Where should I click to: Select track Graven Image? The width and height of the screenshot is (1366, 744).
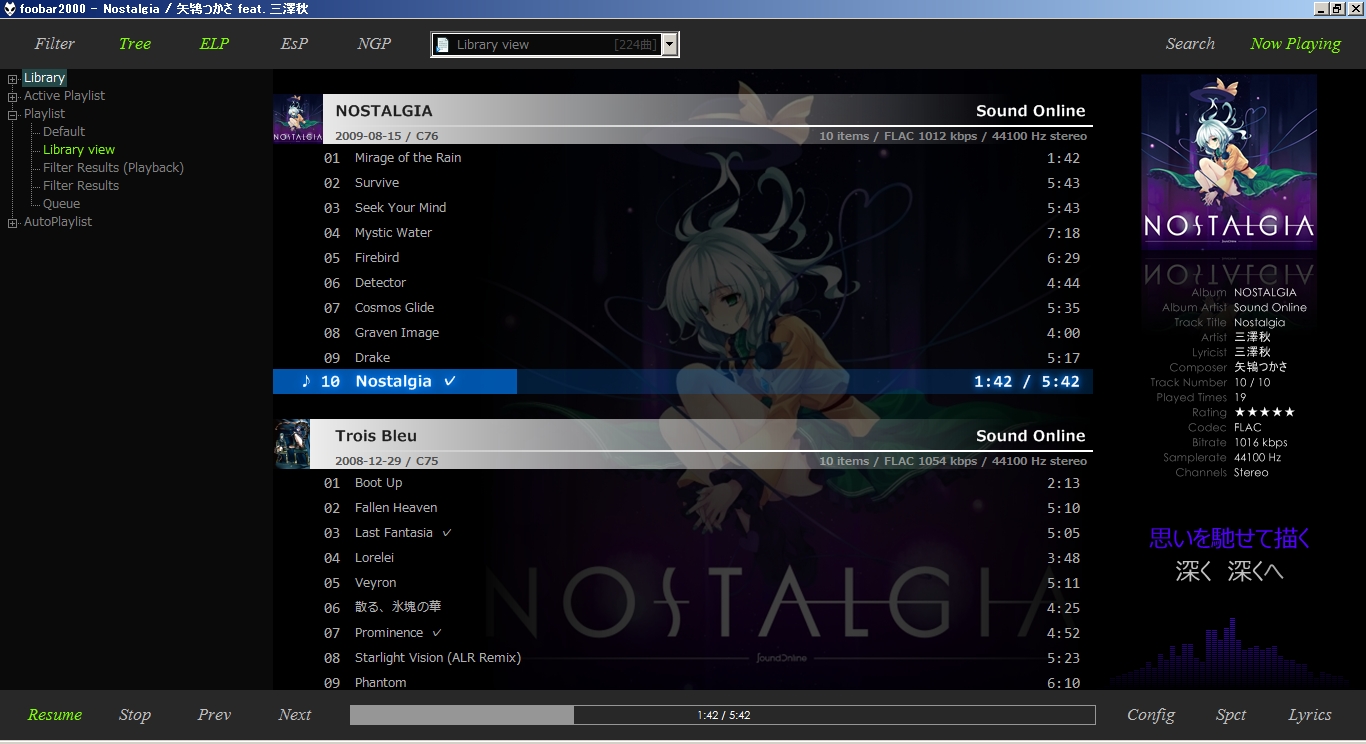point(683,333)
